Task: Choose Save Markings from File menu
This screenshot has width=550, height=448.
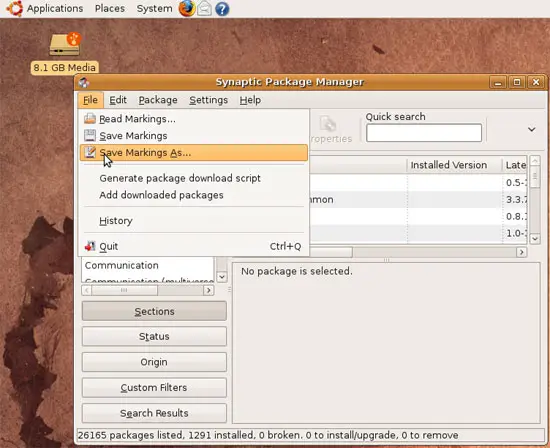Action: (x=194, y=136)
